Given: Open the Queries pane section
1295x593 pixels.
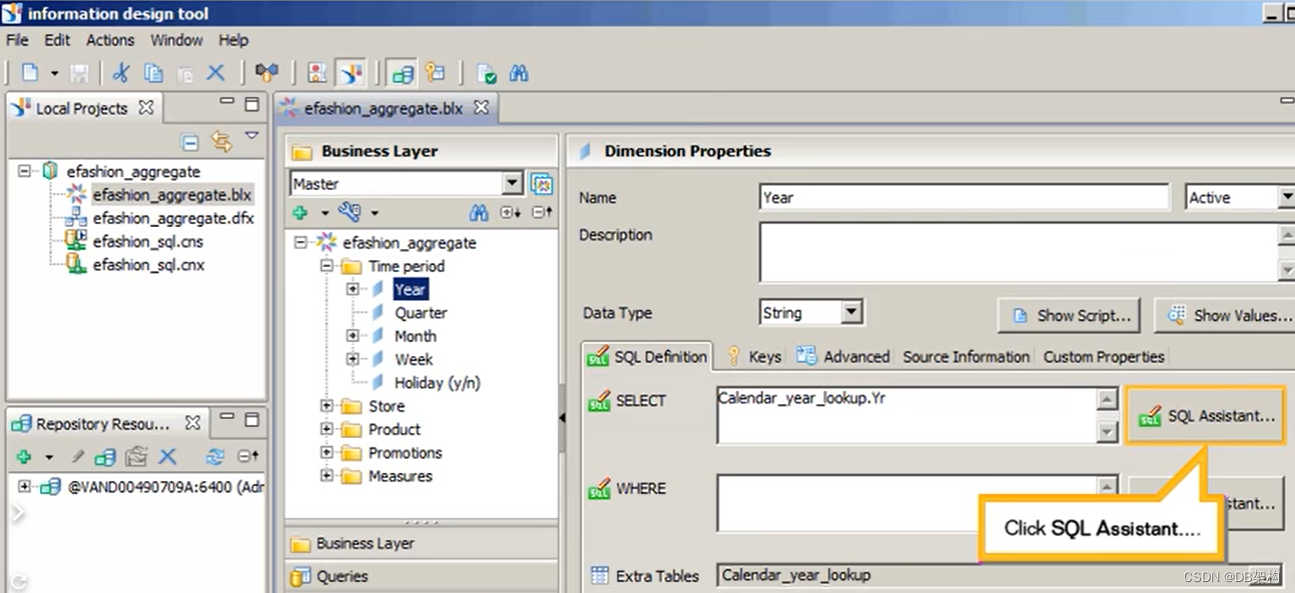Looking at the screenshot, I should [x=421, y=576].
